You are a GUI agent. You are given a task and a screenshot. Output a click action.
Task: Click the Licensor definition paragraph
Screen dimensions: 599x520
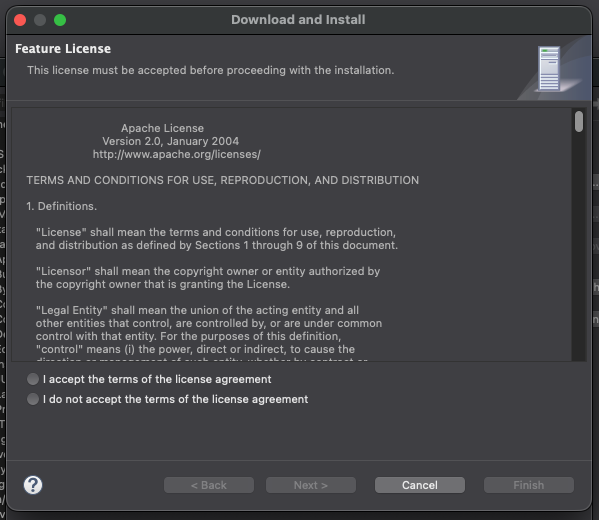coord(208,277)
